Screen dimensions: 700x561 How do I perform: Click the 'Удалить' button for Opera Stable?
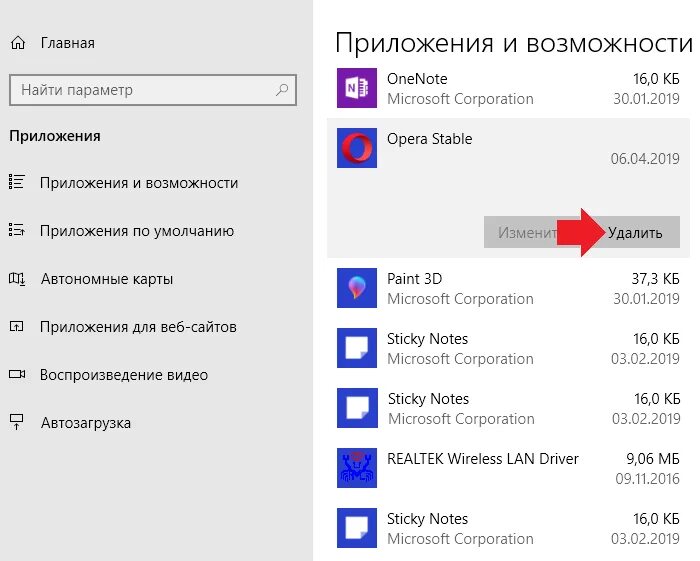[x=635, y=233]
